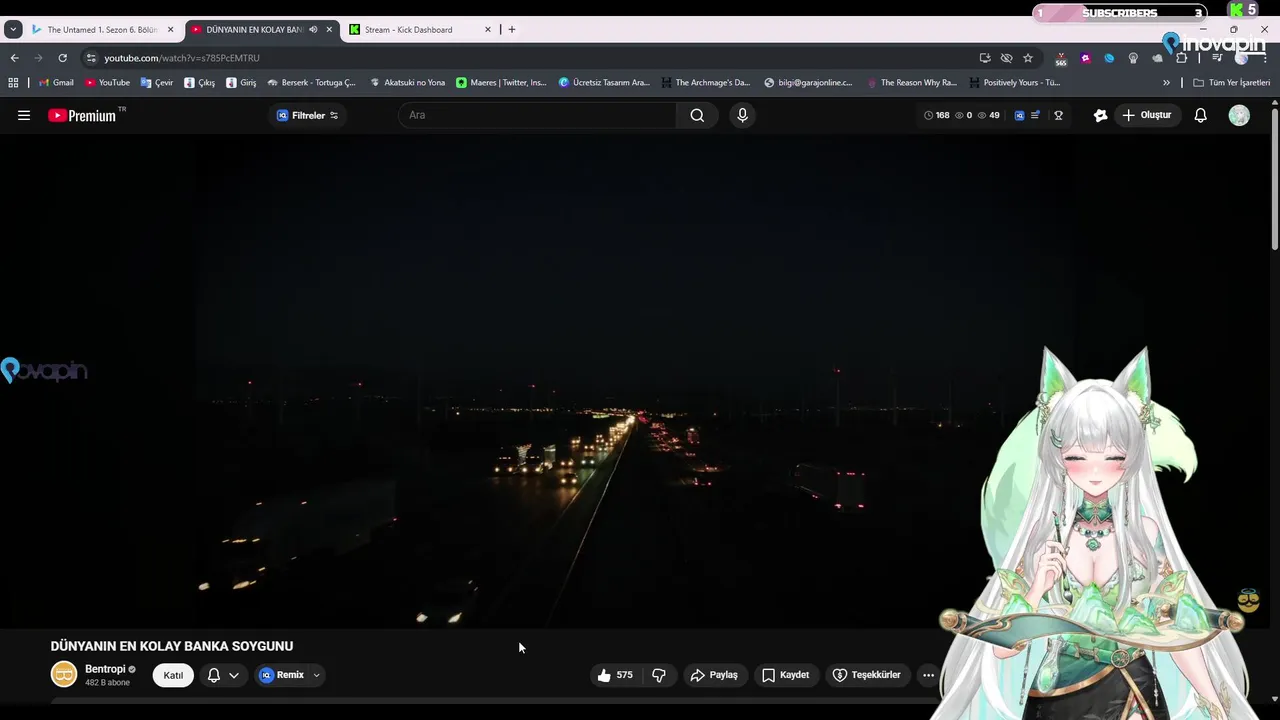Bookmark this page with star icon

pyautogui.click(x=1028, y=58)
